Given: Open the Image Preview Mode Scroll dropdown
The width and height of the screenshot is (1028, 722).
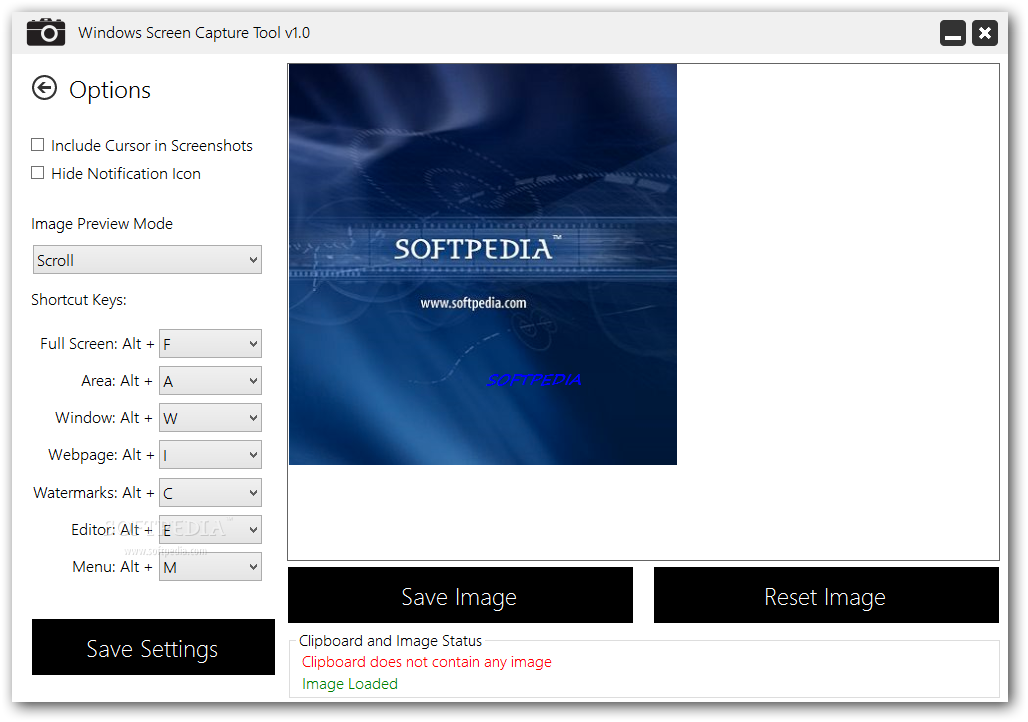Looking at the screenshot, I should (147, 260).
